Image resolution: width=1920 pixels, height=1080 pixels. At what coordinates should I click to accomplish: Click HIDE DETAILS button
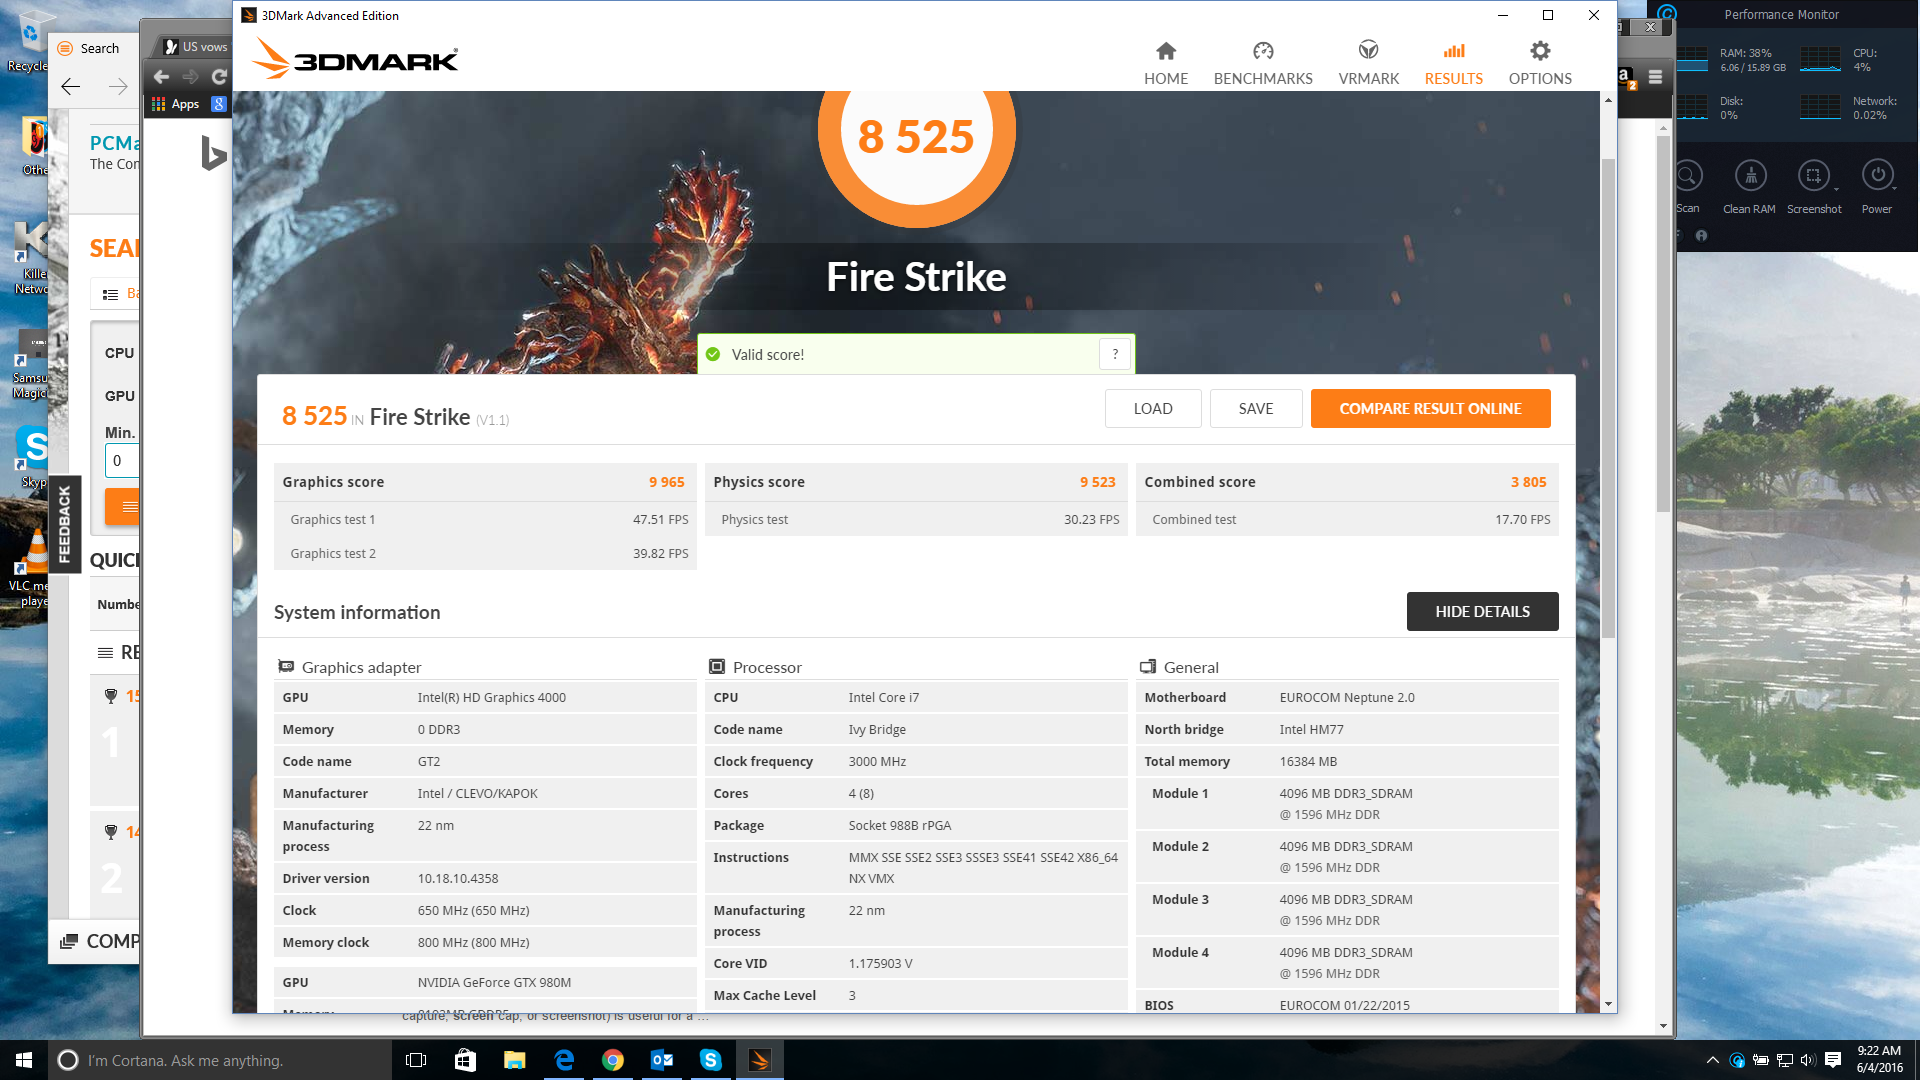1482,611
